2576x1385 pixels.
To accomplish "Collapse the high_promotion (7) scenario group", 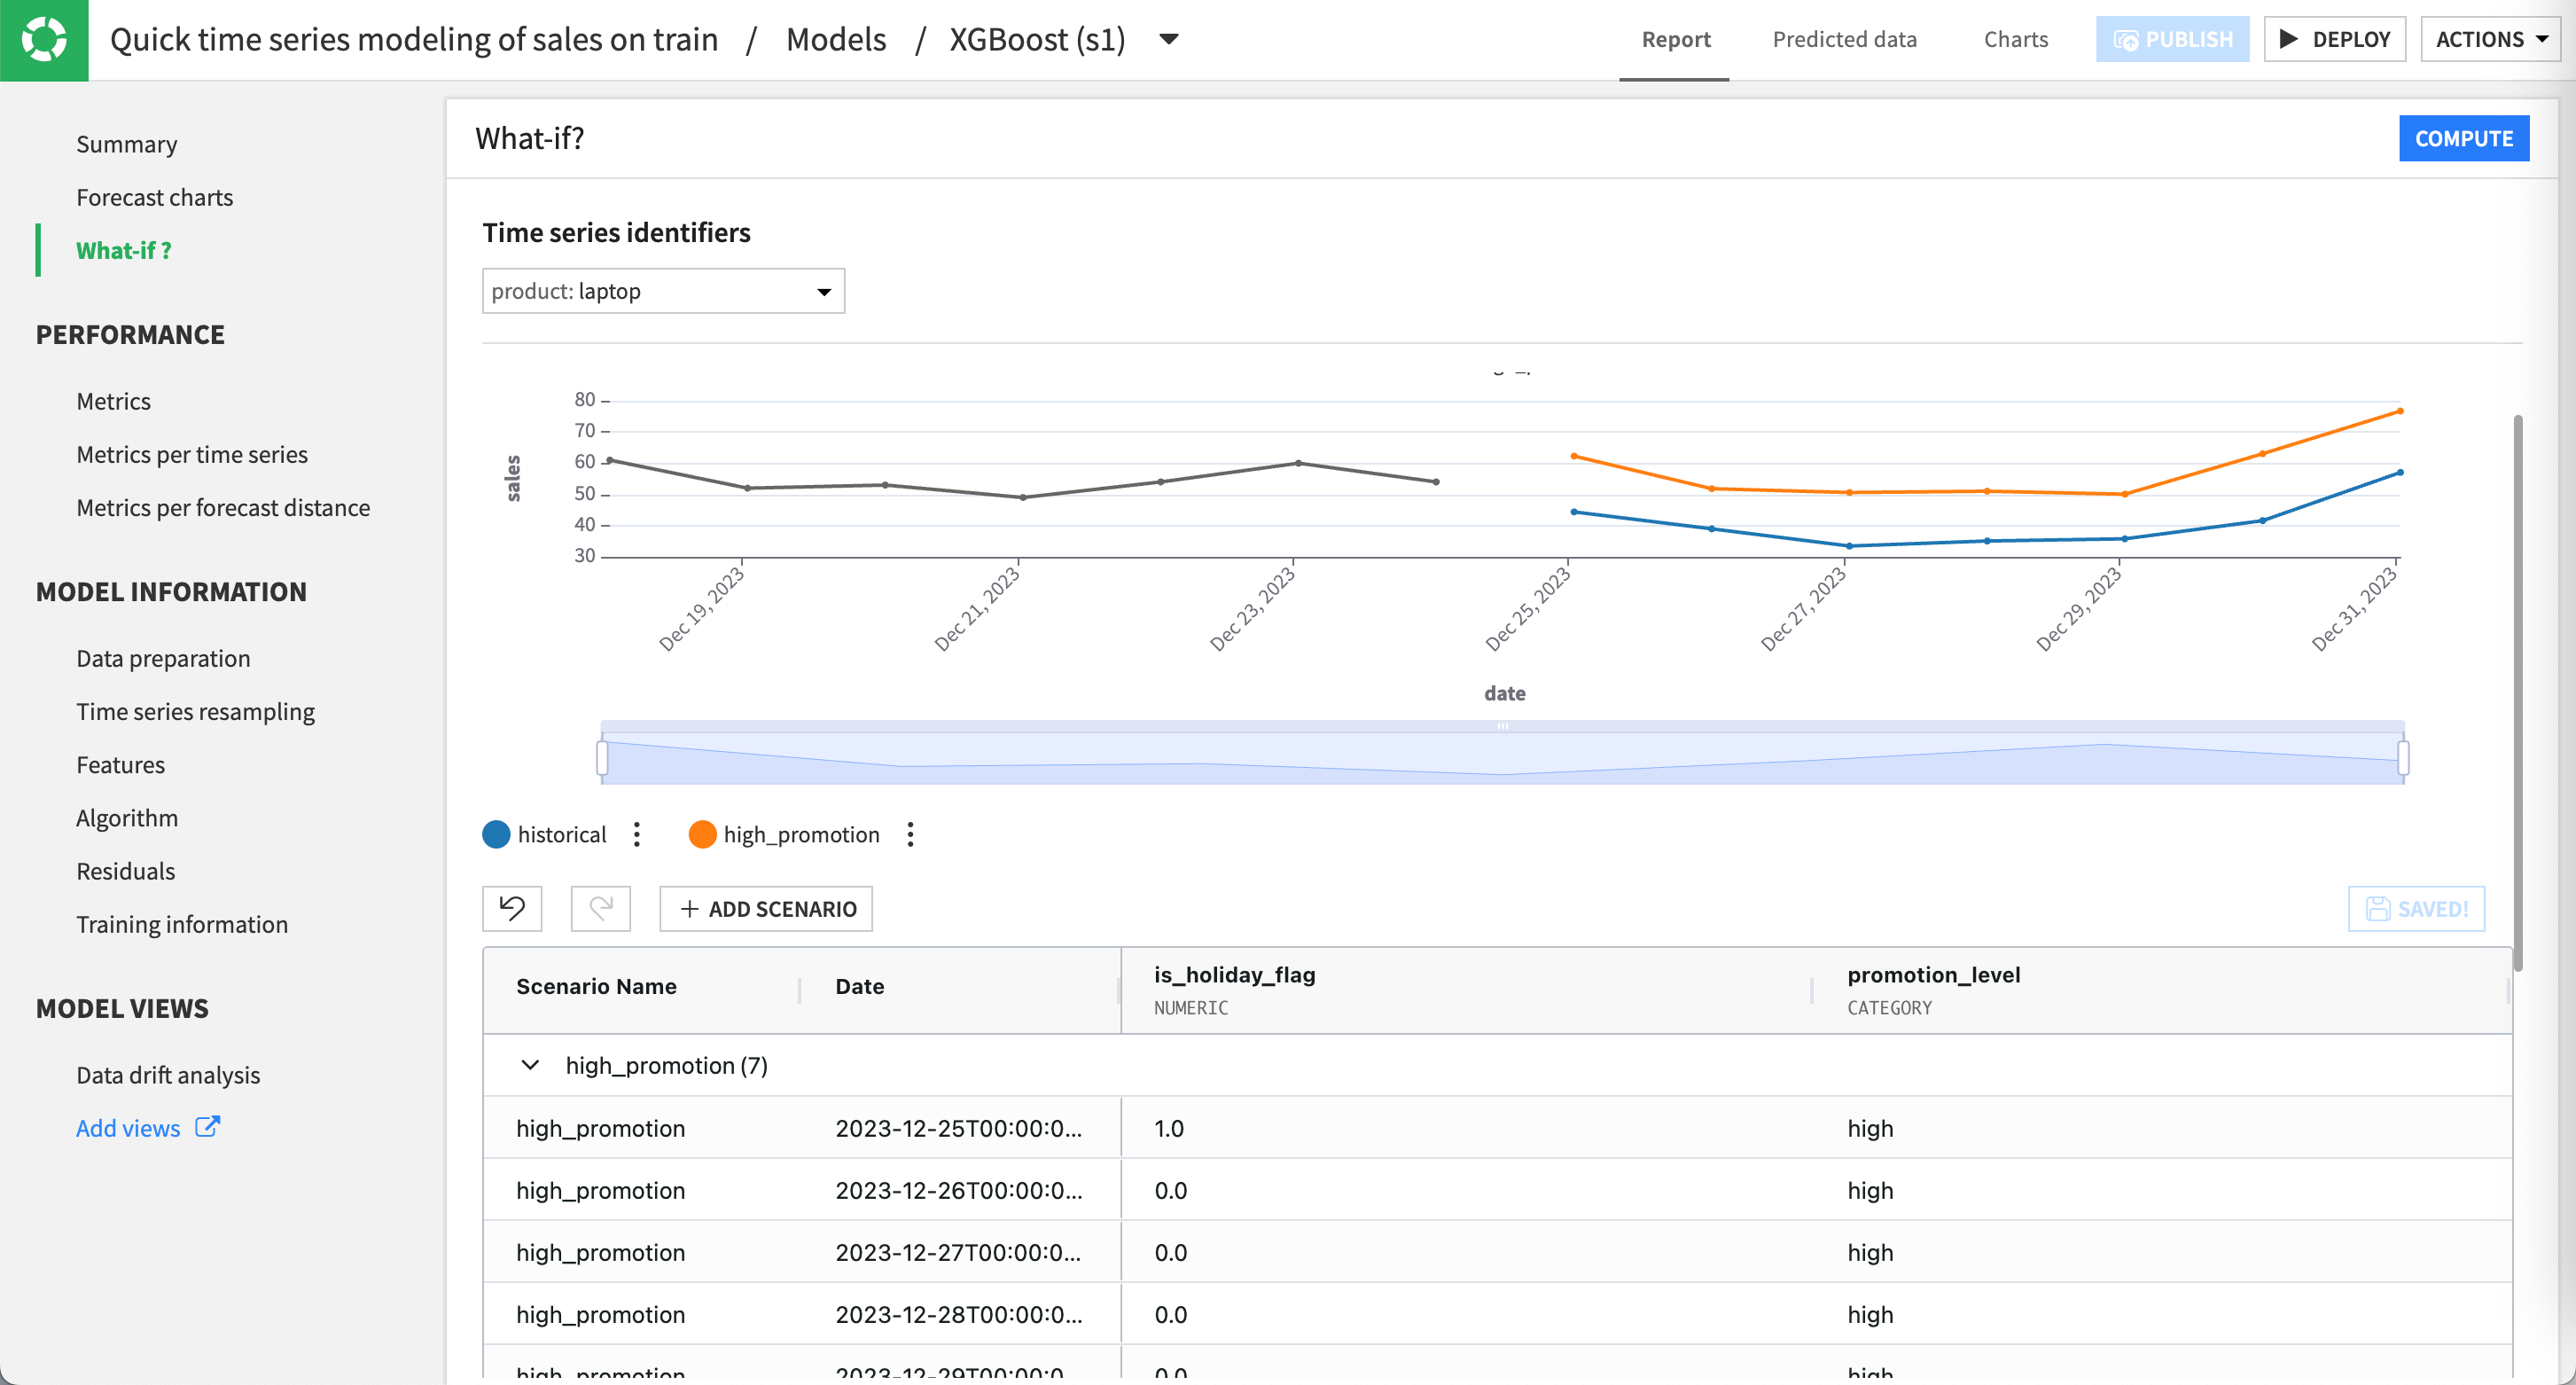I will [530, 1065].
